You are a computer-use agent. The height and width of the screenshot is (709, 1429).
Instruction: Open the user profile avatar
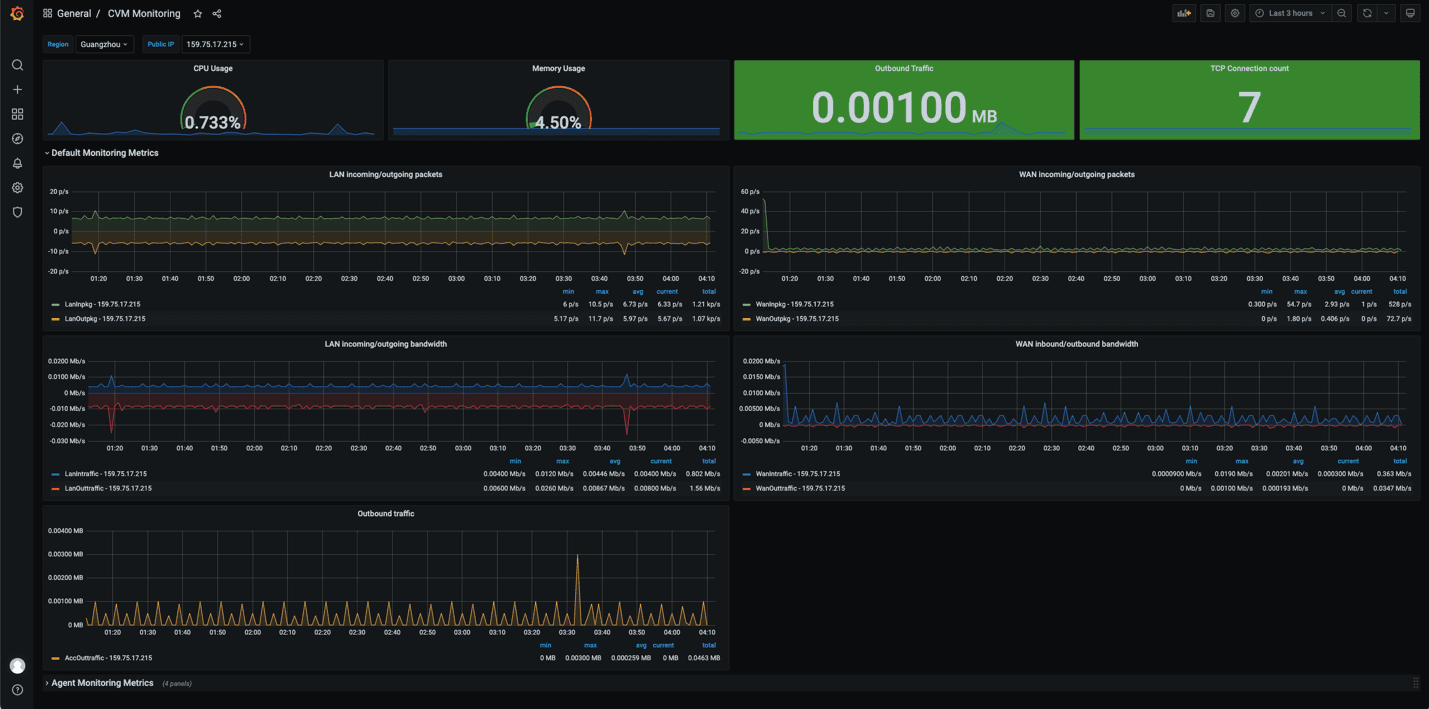tap(16, 665)
